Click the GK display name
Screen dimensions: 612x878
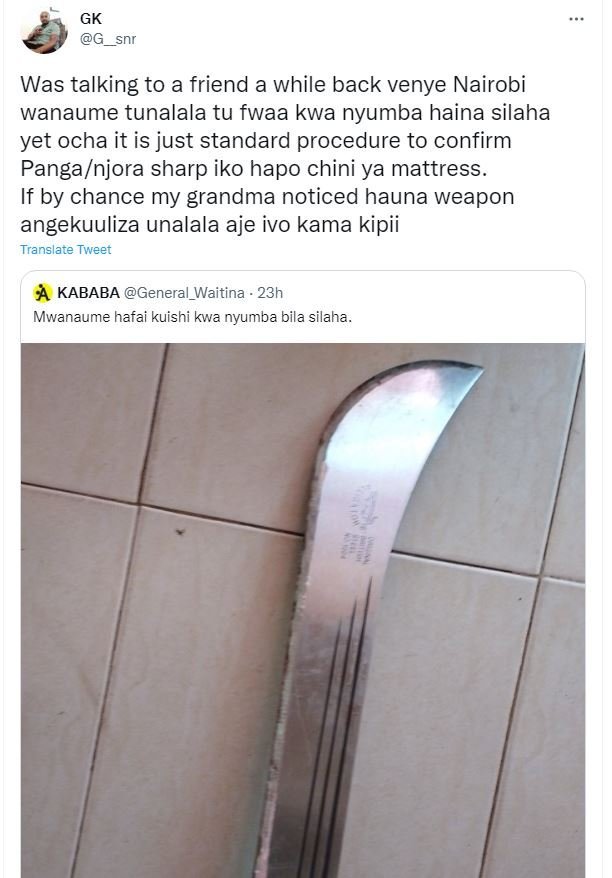(x=91, y=19)
